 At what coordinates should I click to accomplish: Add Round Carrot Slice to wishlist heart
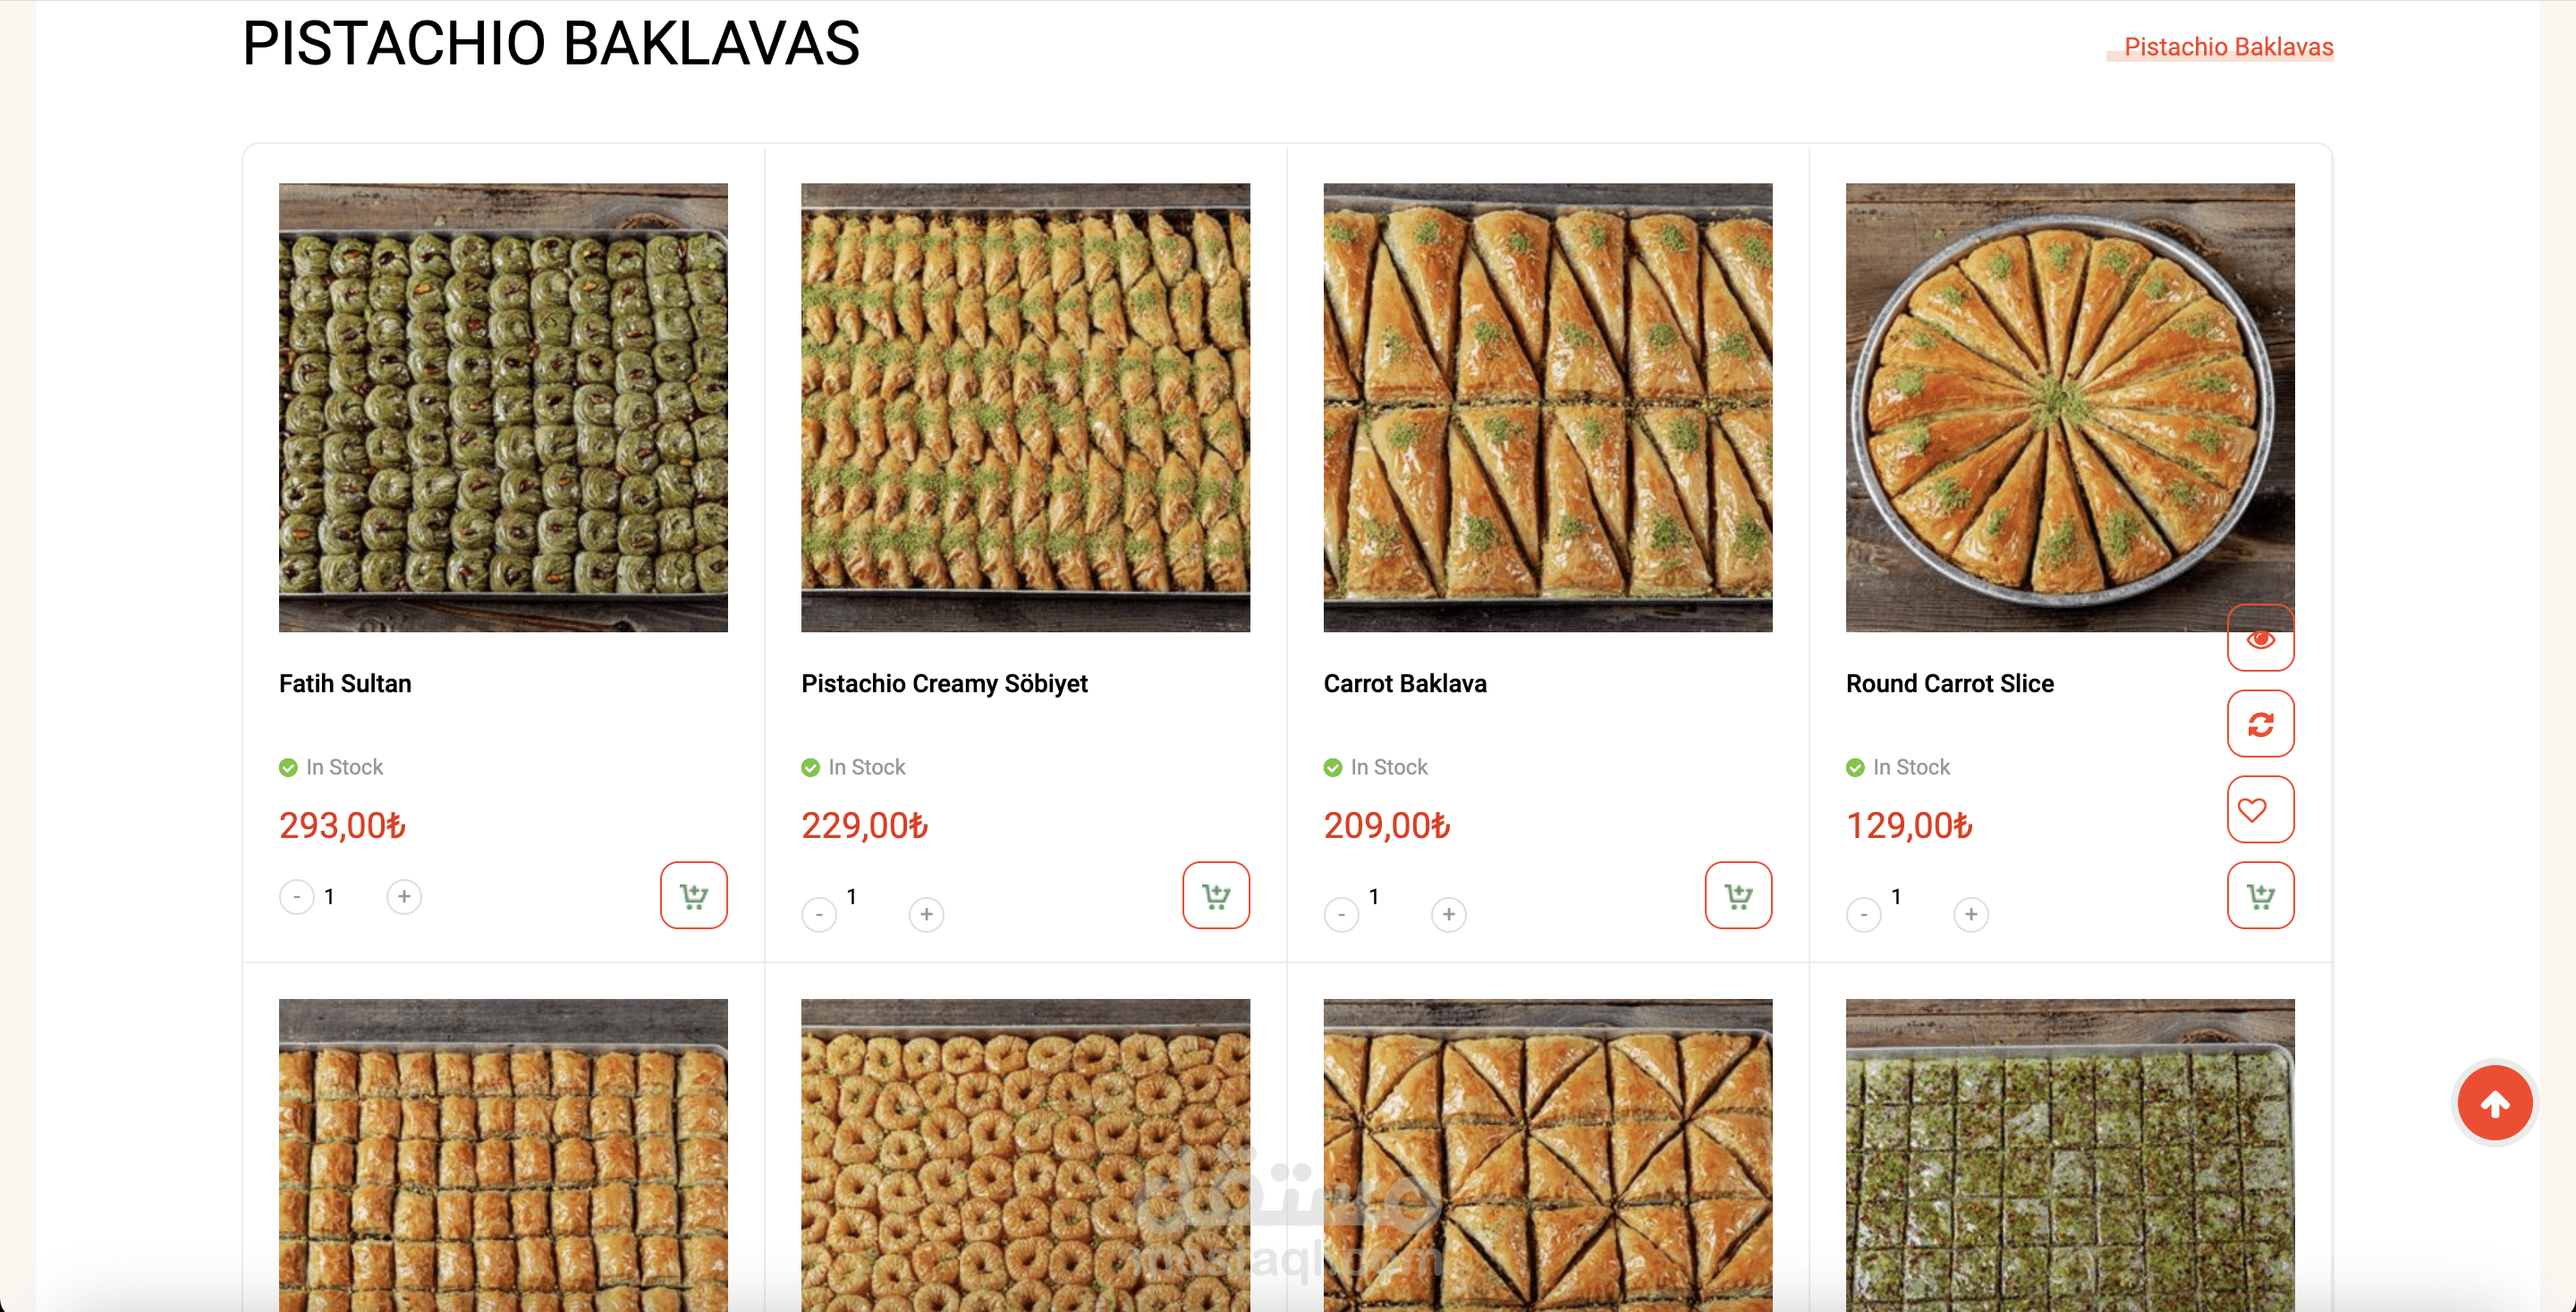click(2260, 809)
